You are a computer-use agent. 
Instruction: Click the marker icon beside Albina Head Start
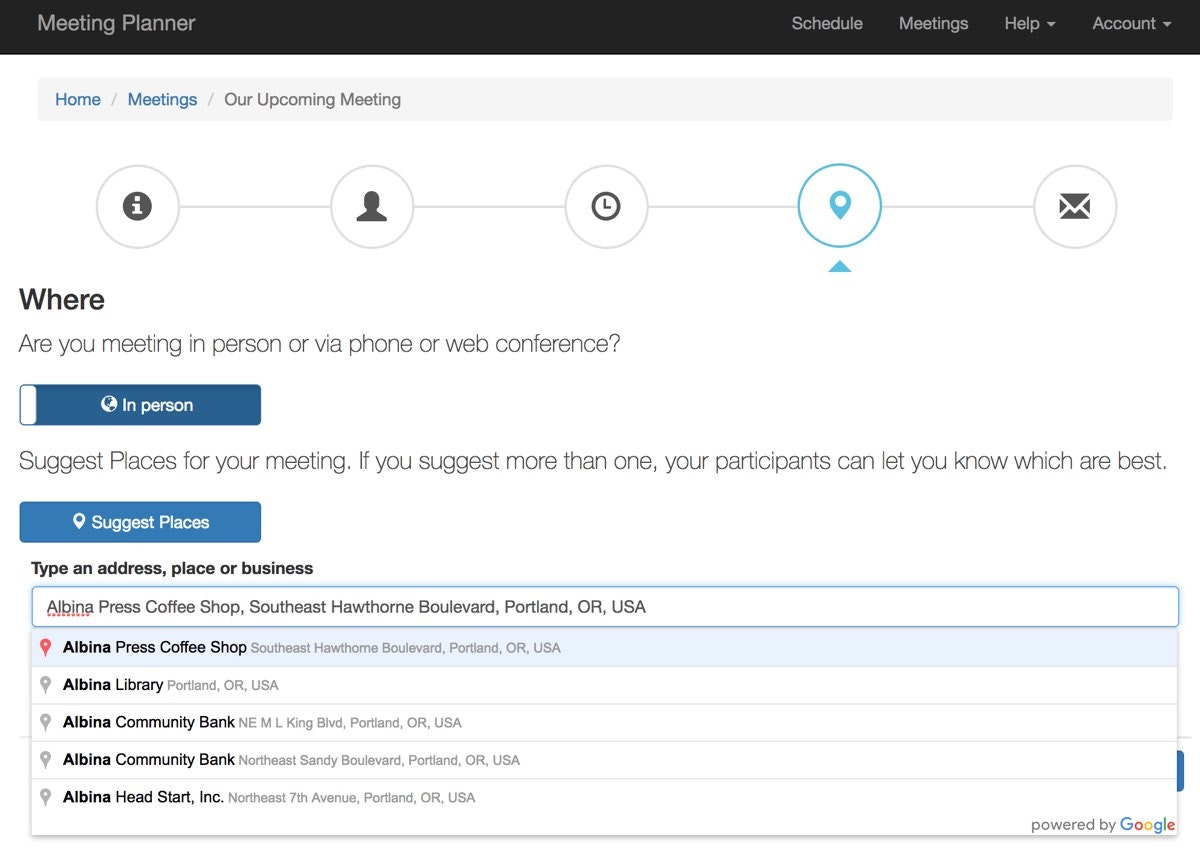point(45,797)
